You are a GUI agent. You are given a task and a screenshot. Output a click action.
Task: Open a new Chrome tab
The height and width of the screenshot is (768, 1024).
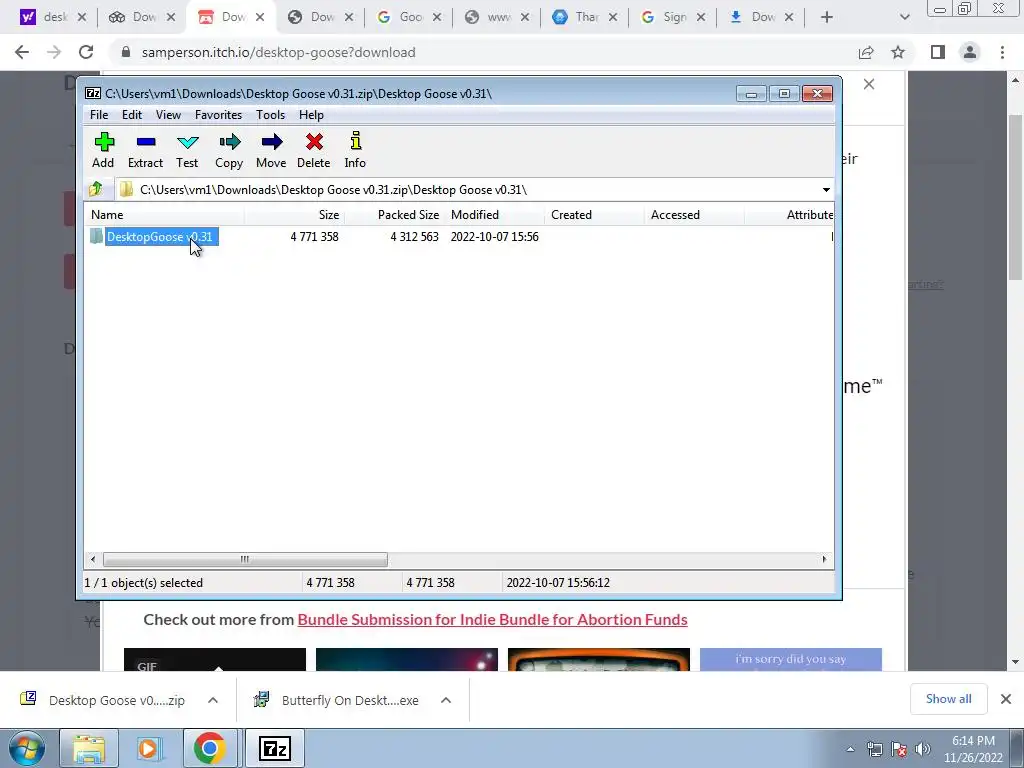827,18
